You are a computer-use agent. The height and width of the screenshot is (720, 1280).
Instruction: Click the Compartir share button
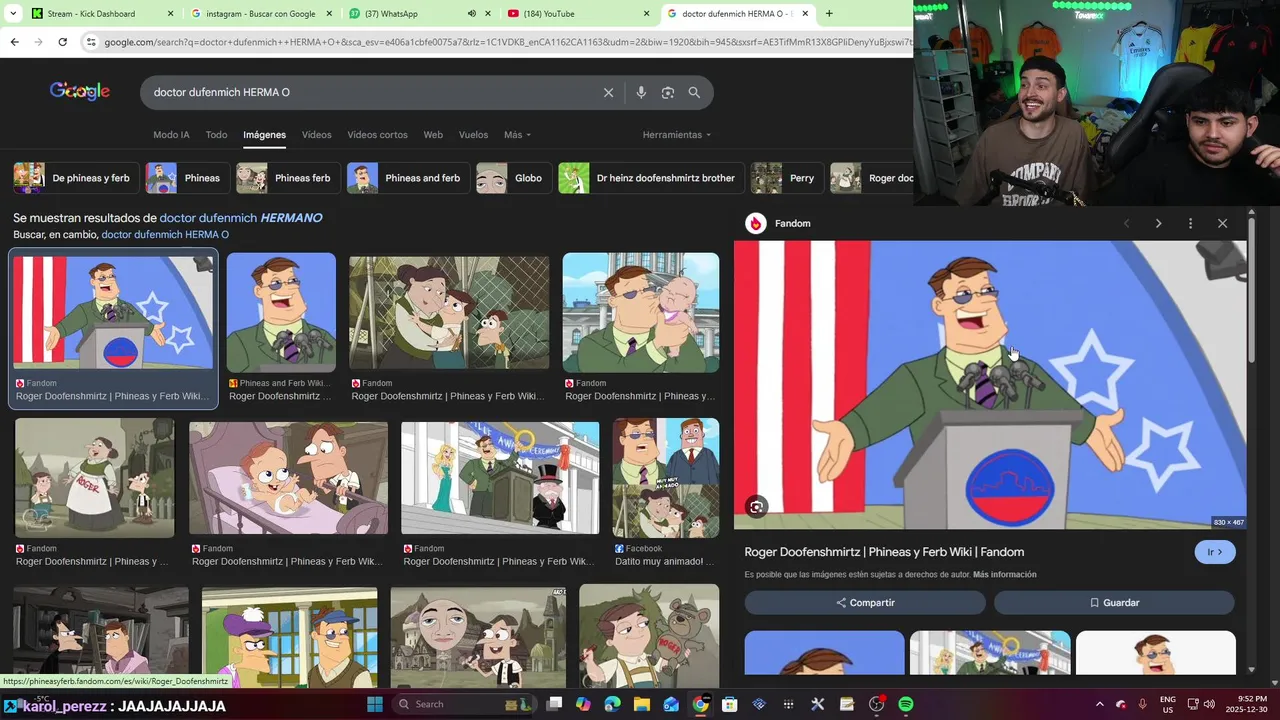865,603
